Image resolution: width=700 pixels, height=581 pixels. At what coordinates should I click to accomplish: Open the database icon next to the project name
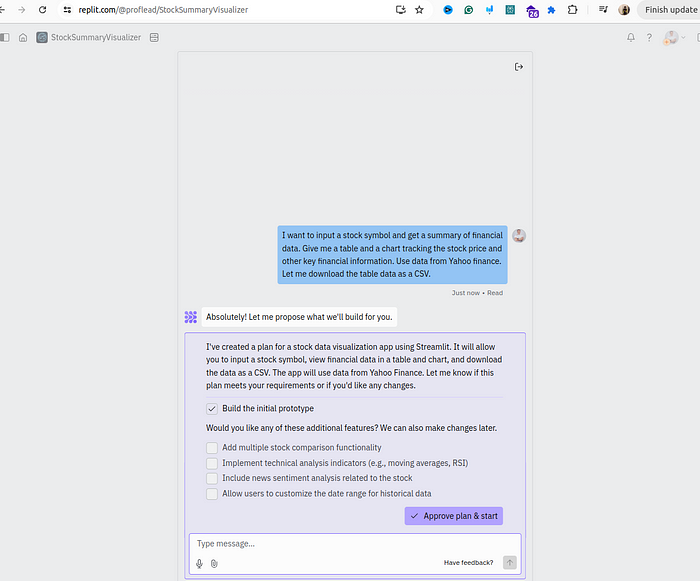click(154, 38)
